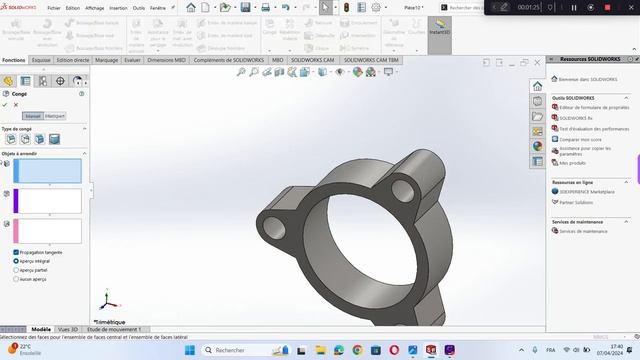This screenshot has height=360, width=640.
Task: Open a file with the Open icon
Action: pos(224,7)
